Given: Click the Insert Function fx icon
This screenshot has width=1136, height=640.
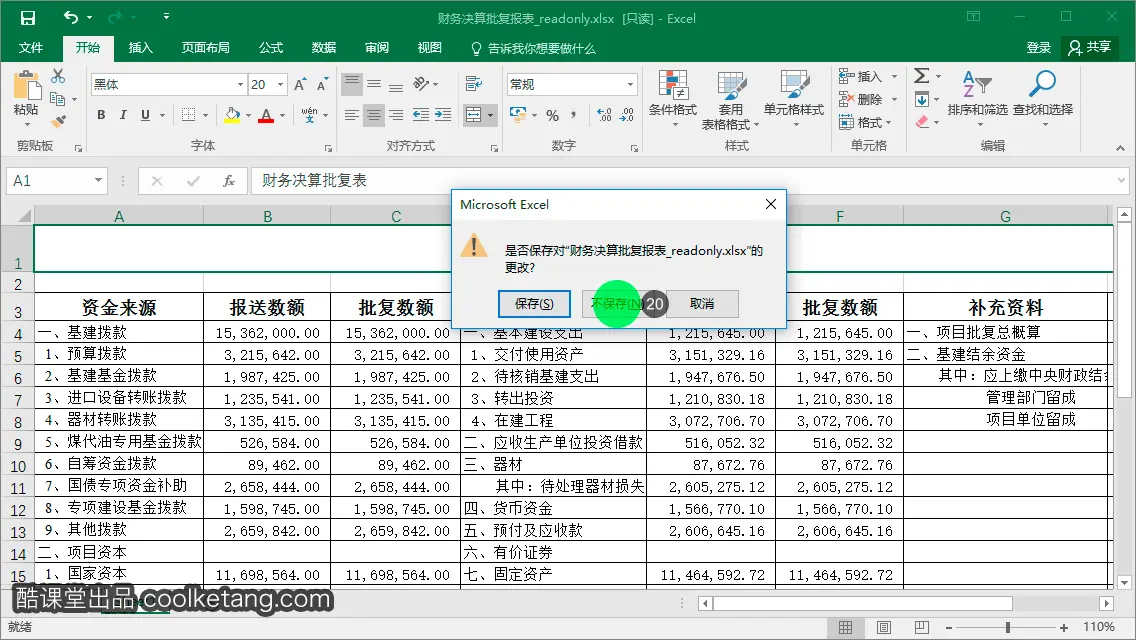Looking at the screenshot, I should pos(228,180).
